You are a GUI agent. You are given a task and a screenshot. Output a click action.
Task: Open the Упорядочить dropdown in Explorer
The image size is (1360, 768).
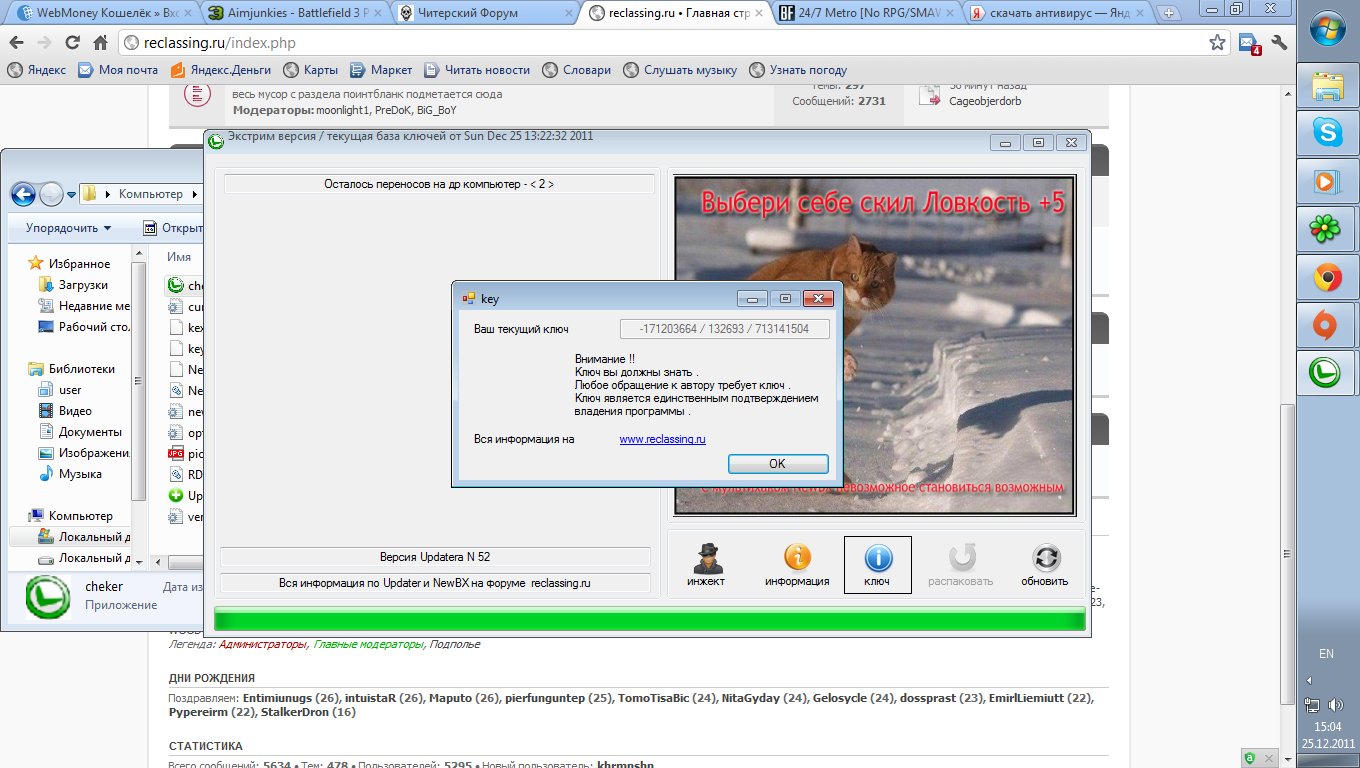[69, 228]
